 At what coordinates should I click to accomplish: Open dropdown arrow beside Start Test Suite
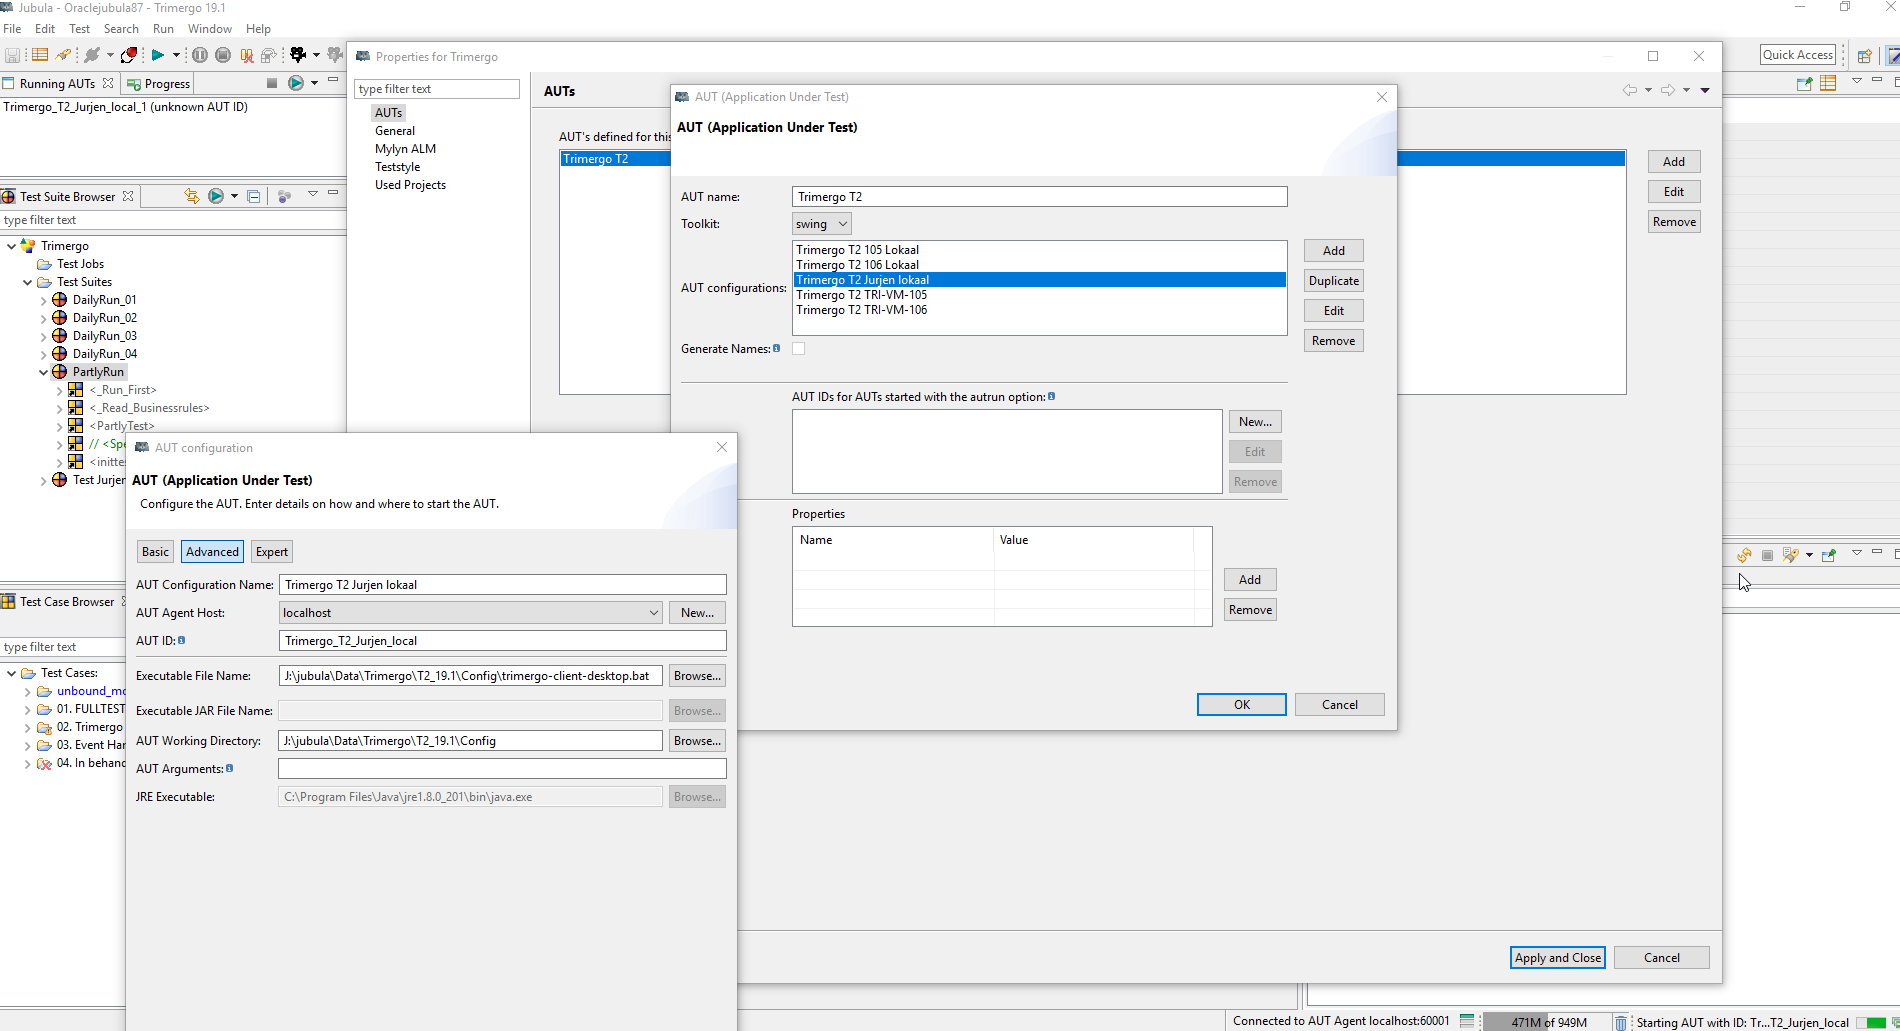click(176, 55)
